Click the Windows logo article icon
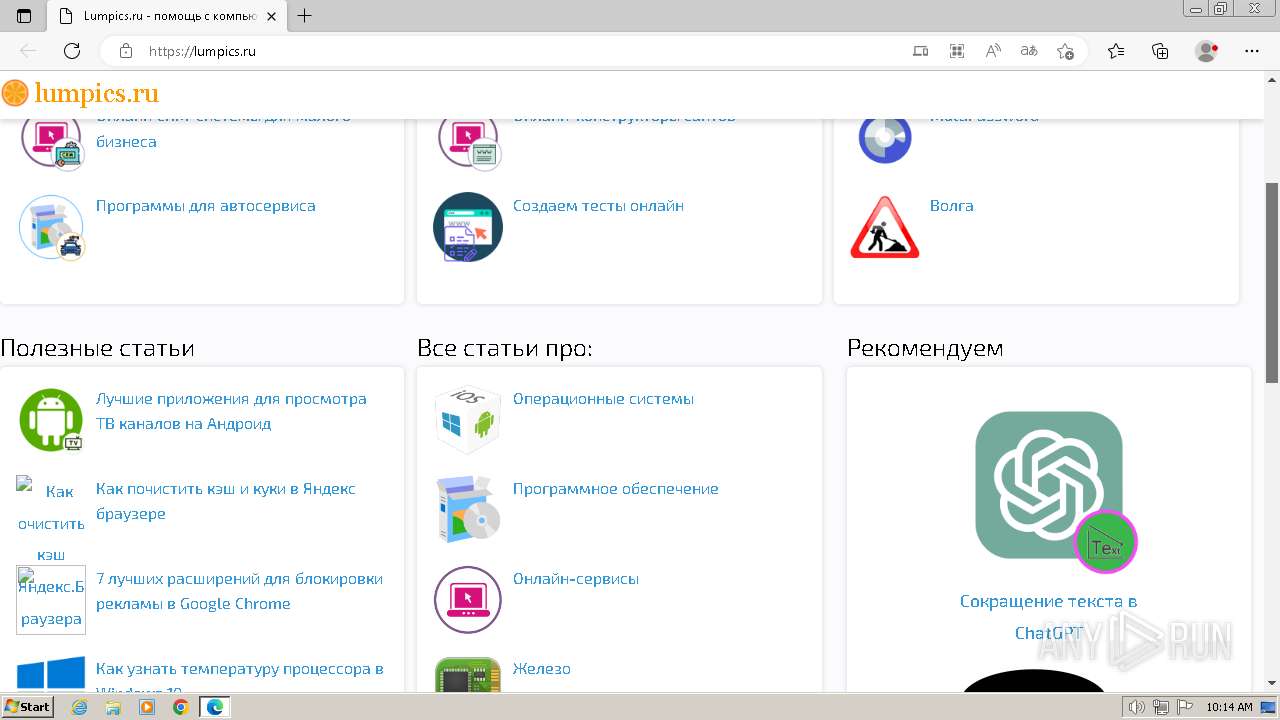1280x720 pixels. (x=51, y=674)
